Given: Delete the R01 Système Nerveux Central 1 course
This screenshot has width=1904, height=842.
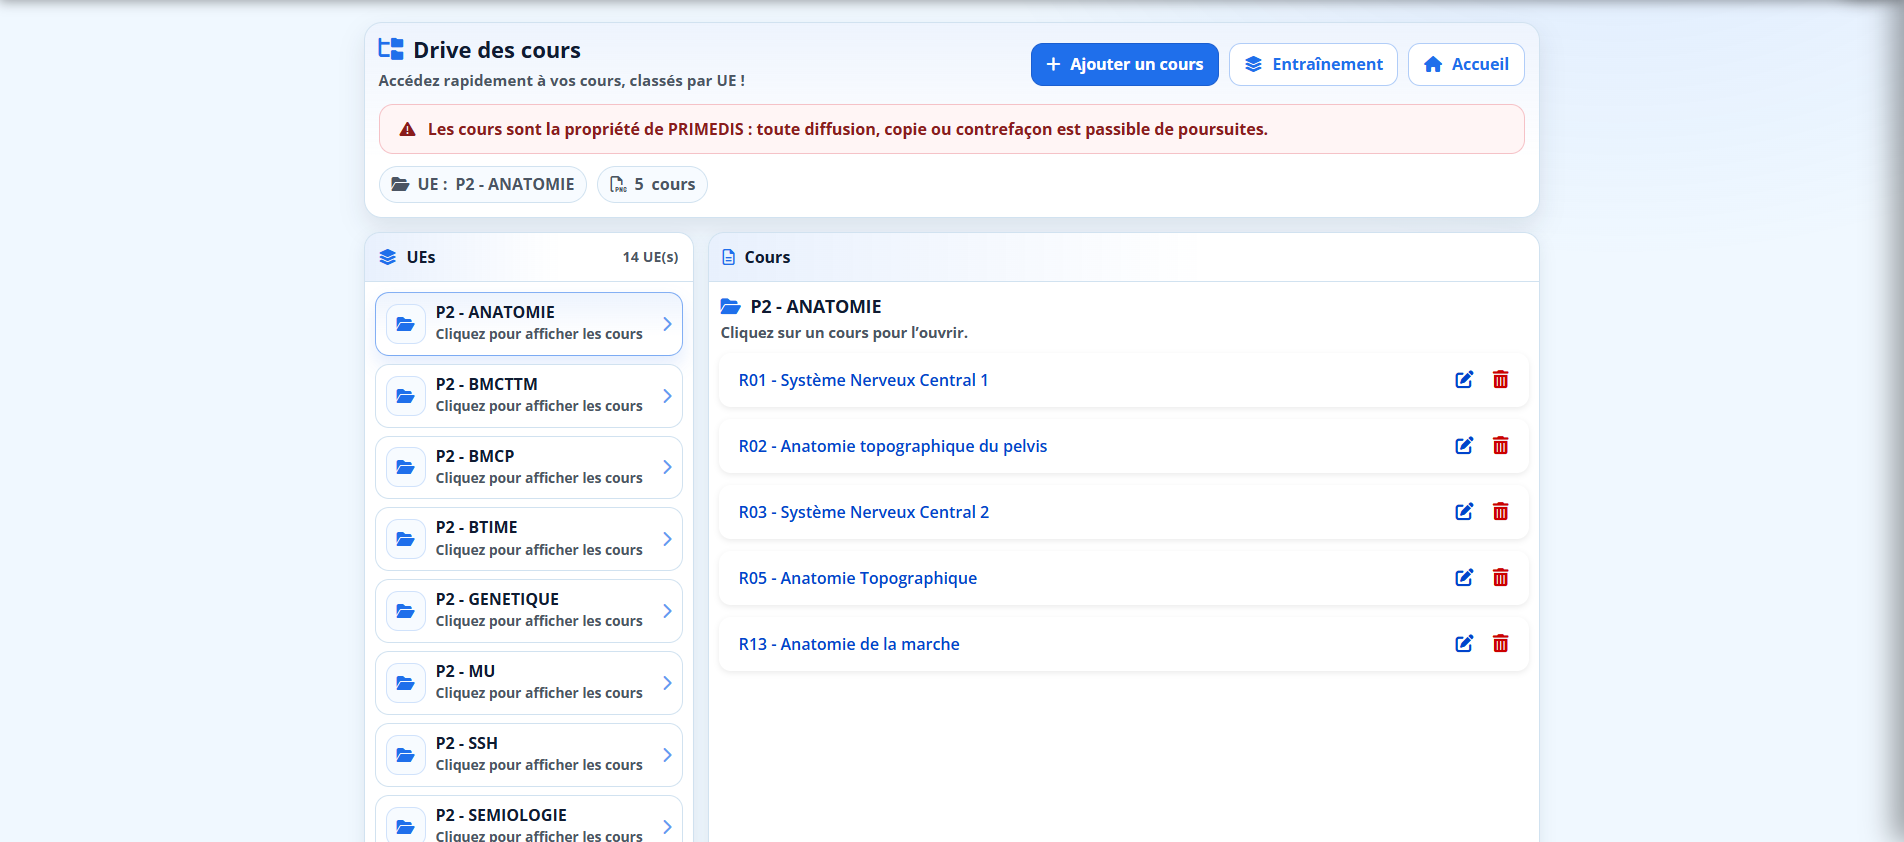Looking at the screenshot, I should pos(1500,380).
